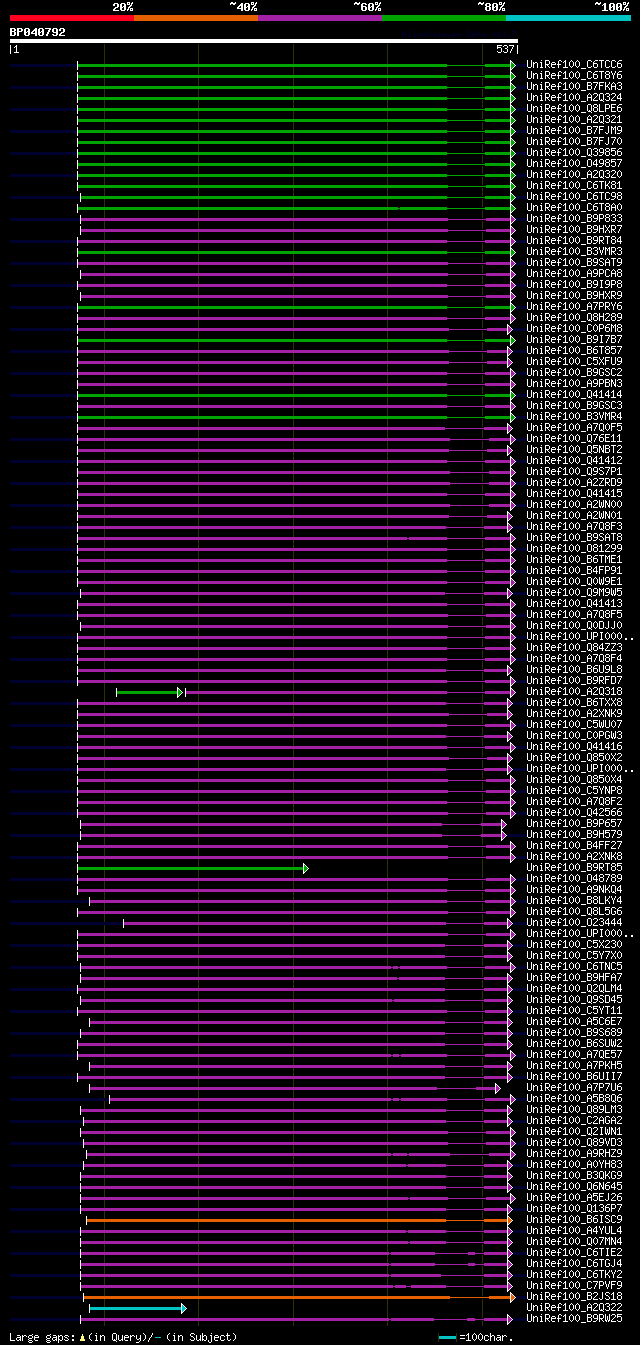Screen dimensions: 640x1345
Task: Click the orange alignment bar for UniRef100_B6ISC9
Action: pyautogui.click(x=299, y=1220)
